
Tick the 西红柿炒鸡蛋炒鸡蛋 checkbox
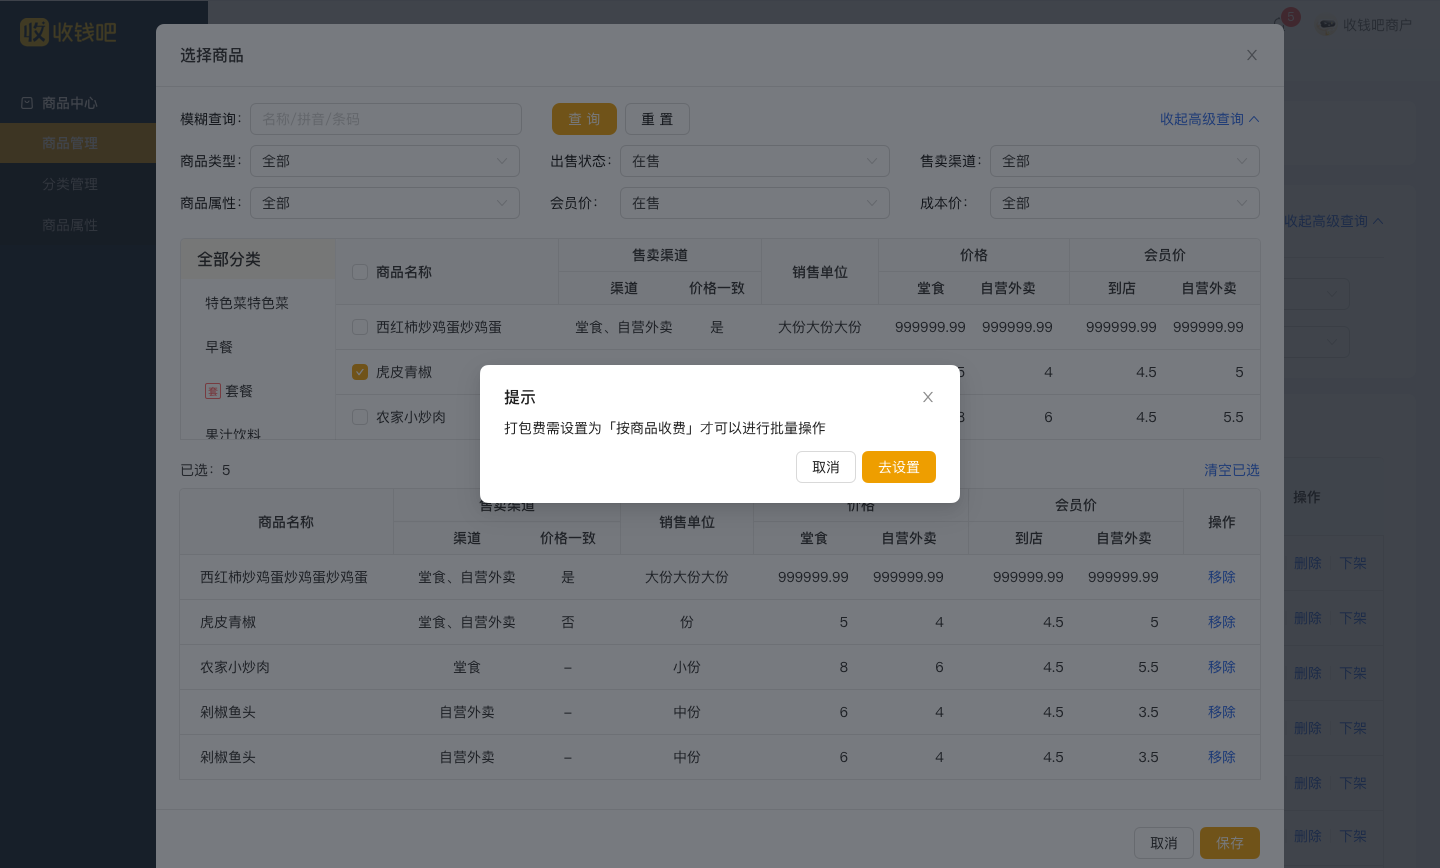point(360,327)
